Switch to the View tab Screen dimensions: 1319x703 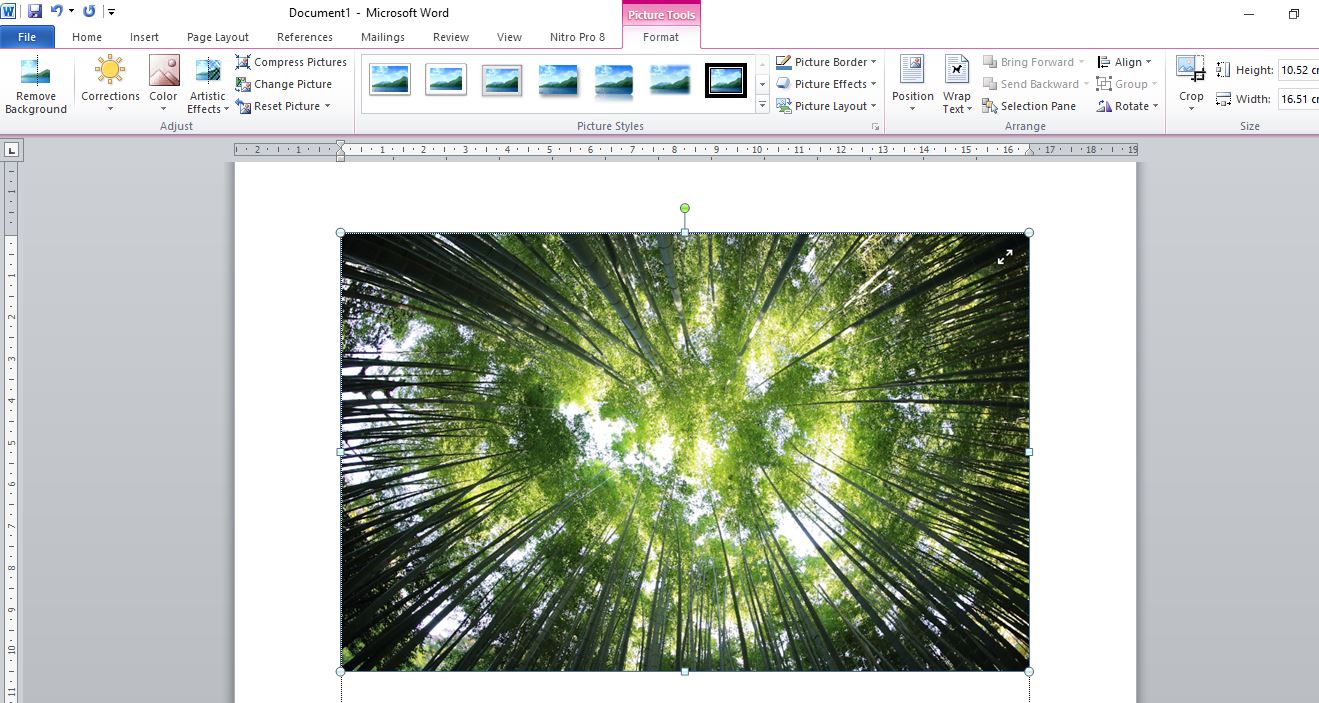[509, 37]
